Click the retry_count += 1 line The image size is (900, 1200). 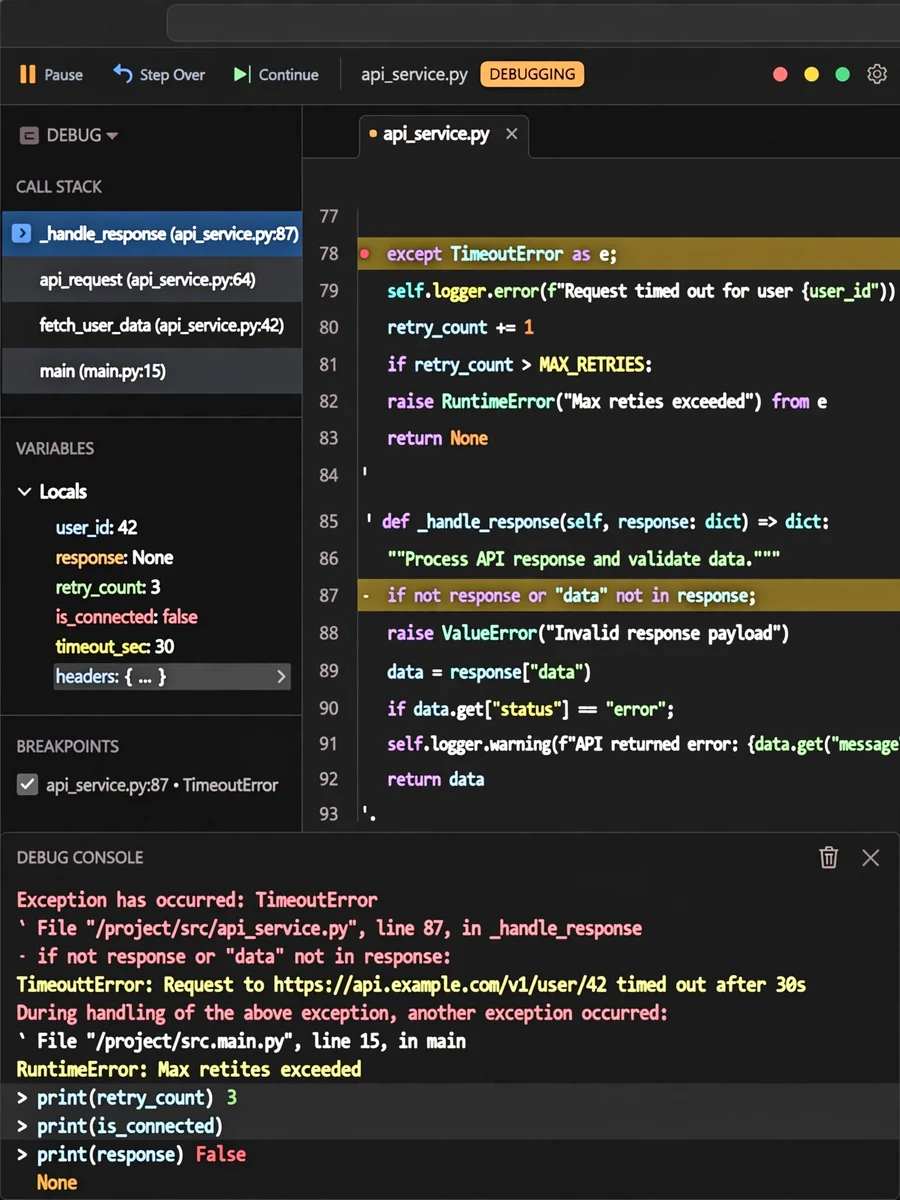460,327
